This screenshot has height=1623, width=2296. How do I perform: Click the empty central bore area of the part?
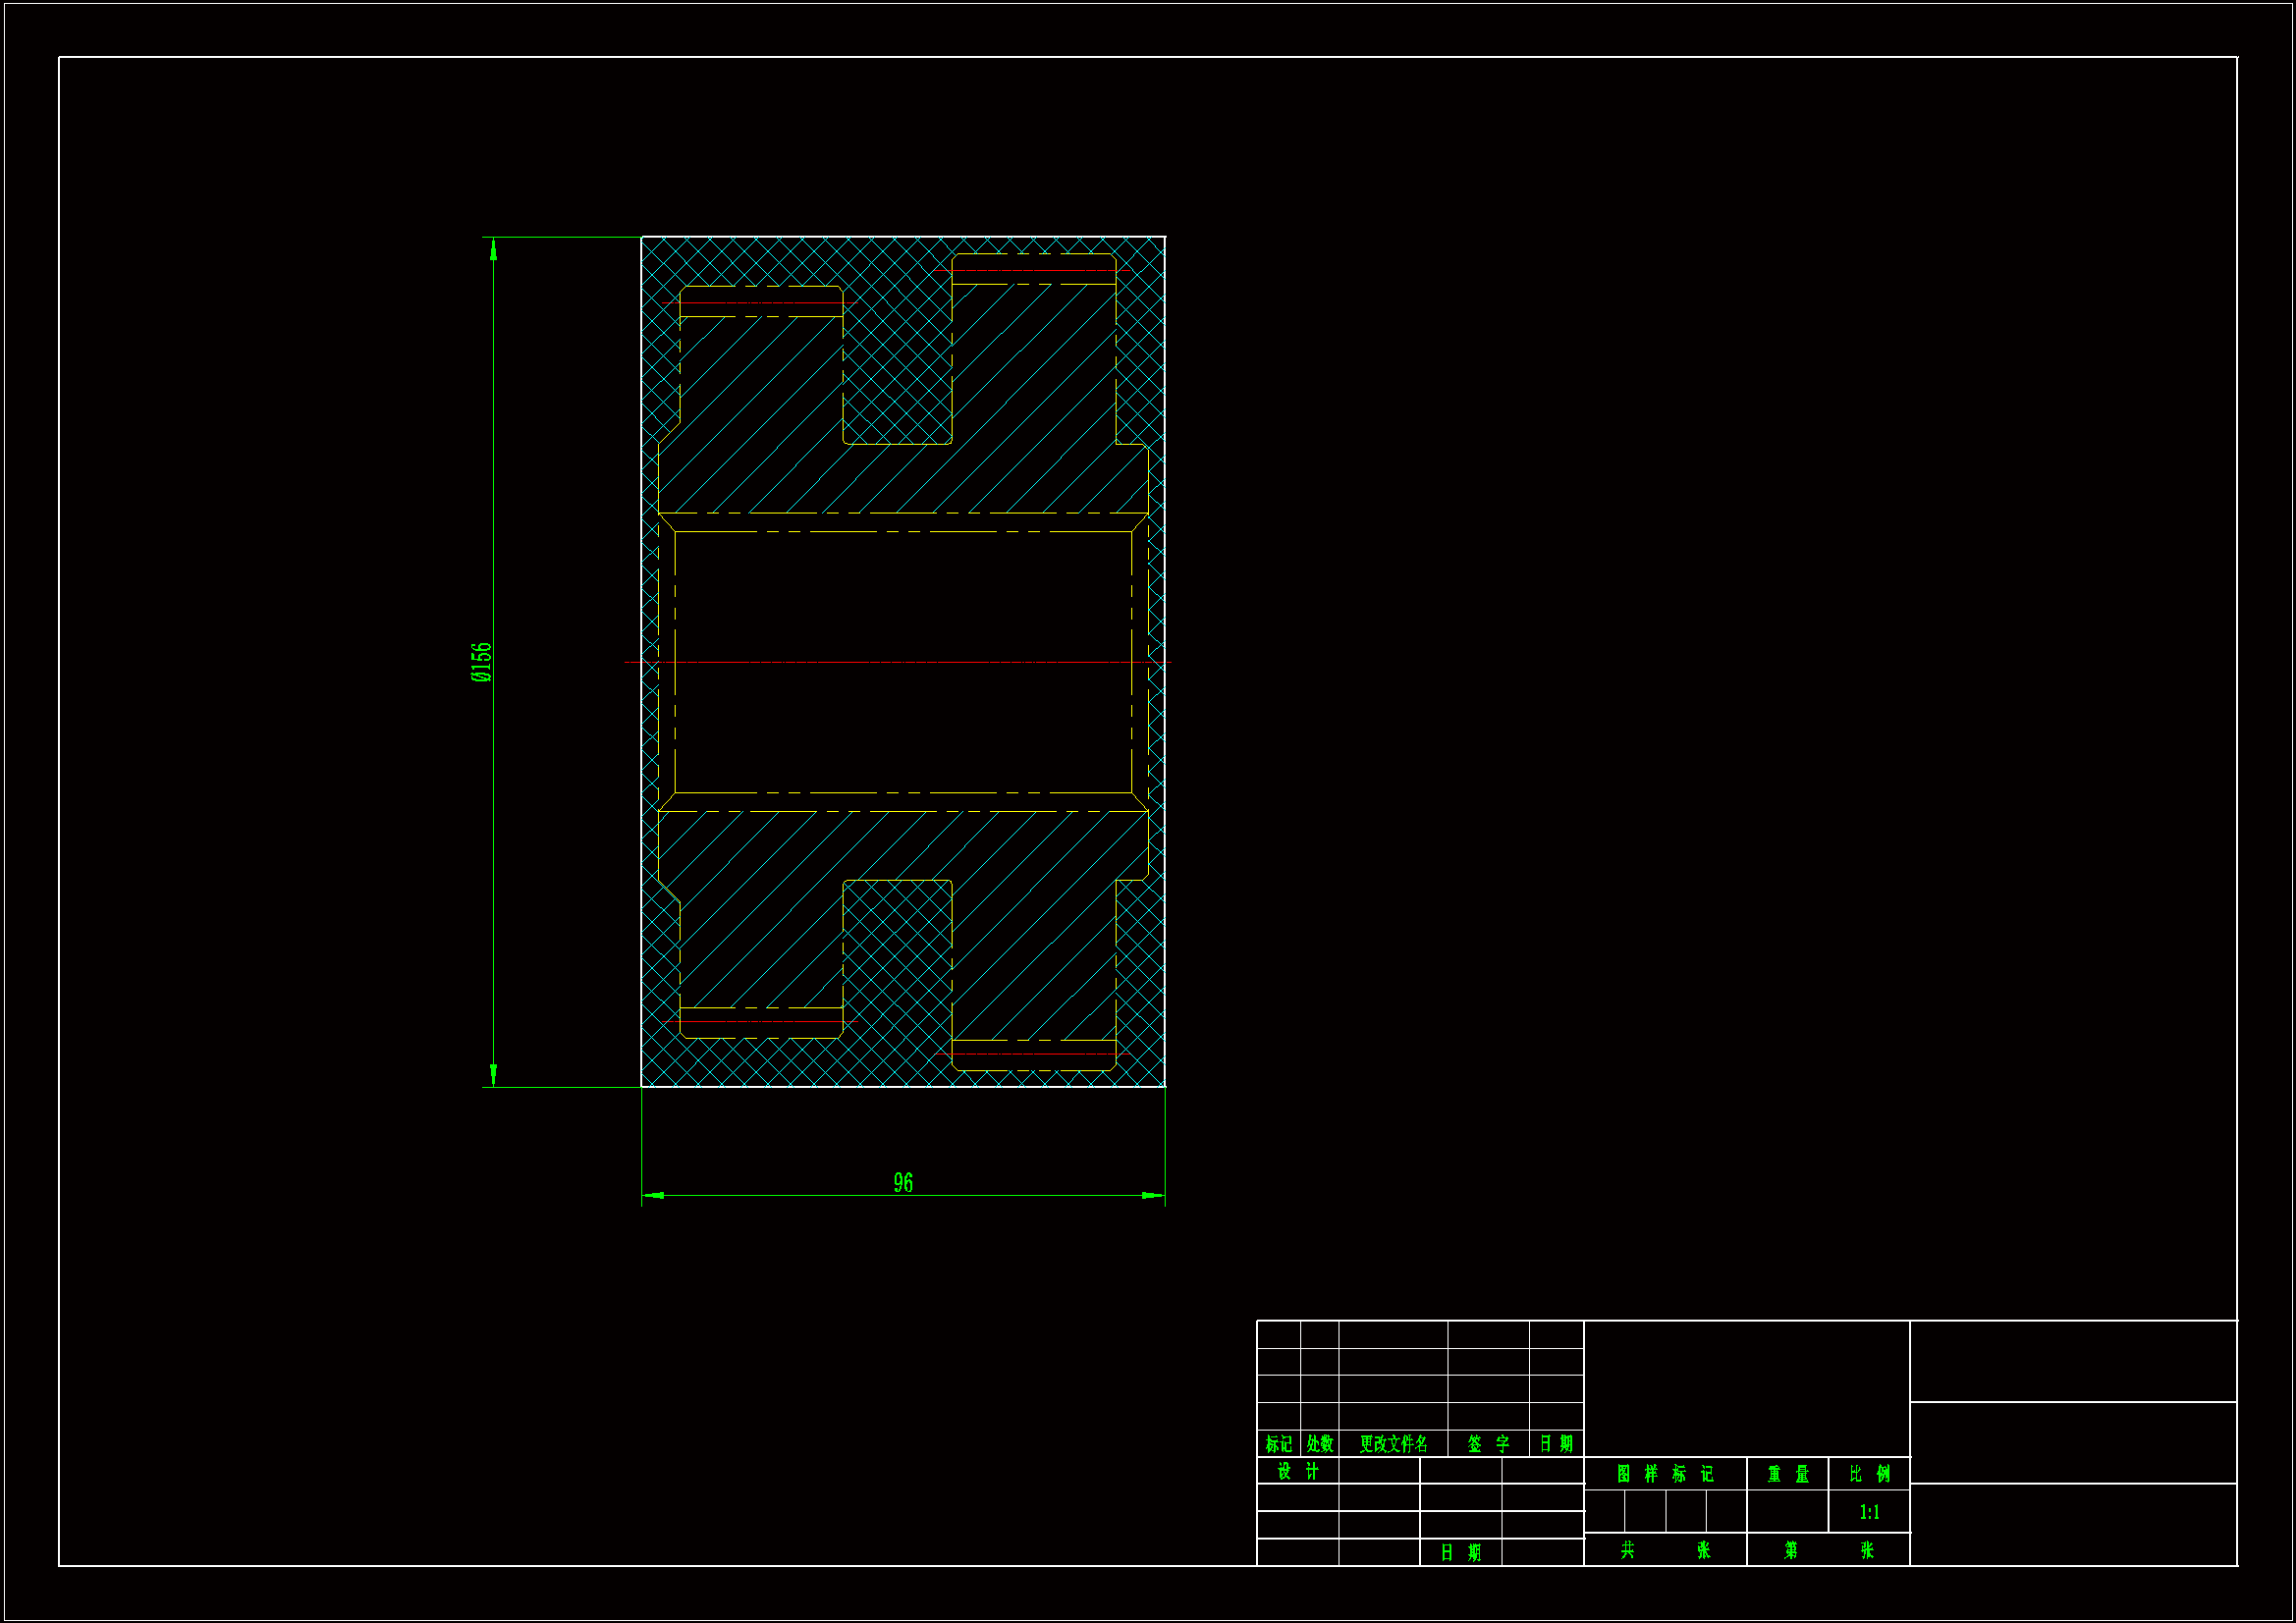(903, 600)
